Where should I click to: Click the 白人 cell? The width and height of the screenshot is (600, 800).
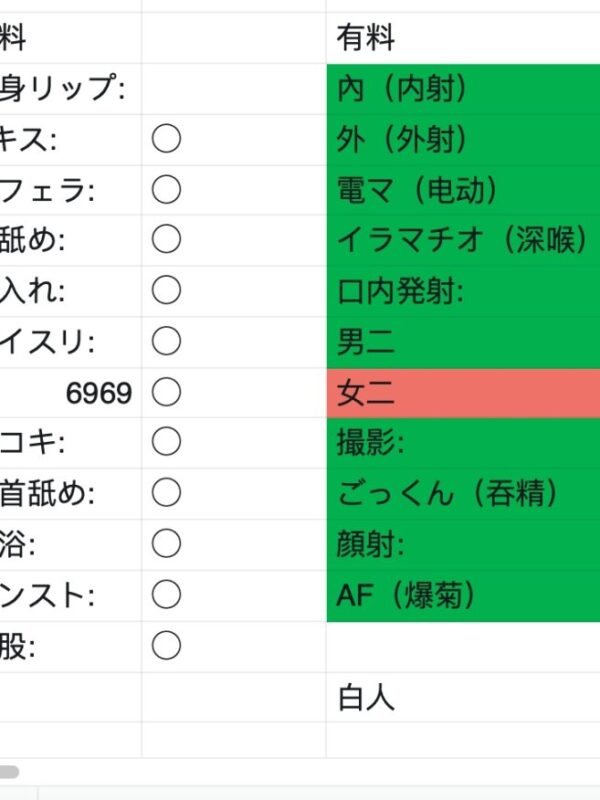click(462, 697)
